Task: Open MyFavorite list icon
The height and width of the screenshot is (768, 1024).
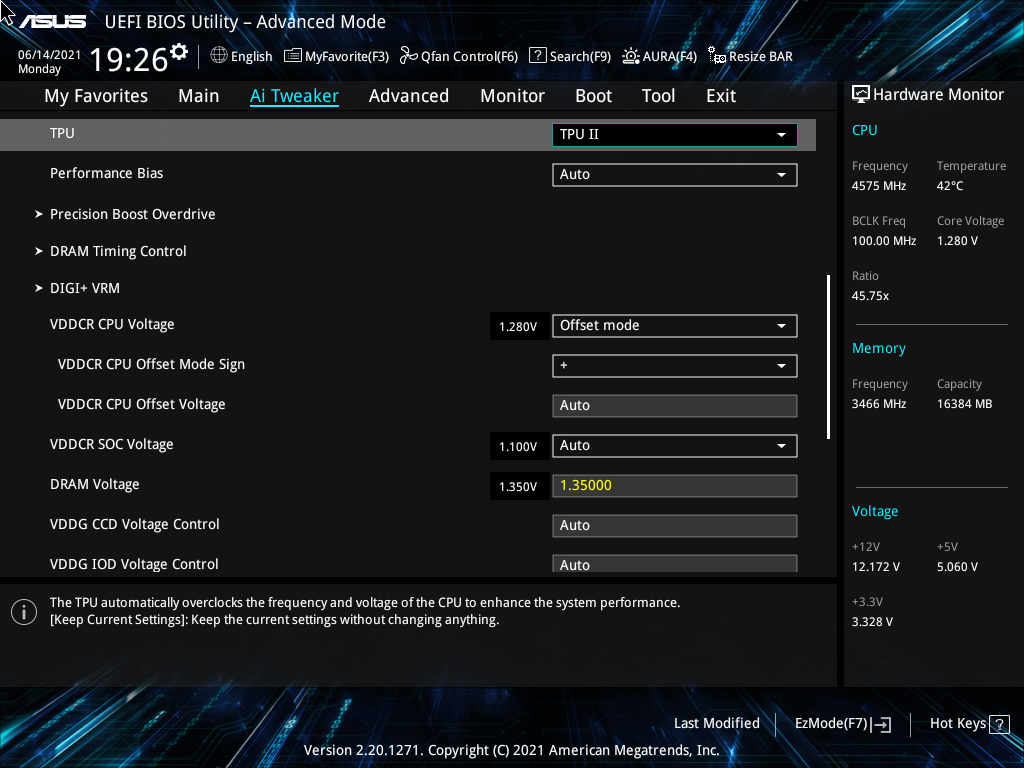Action: (x=293, y=56)
